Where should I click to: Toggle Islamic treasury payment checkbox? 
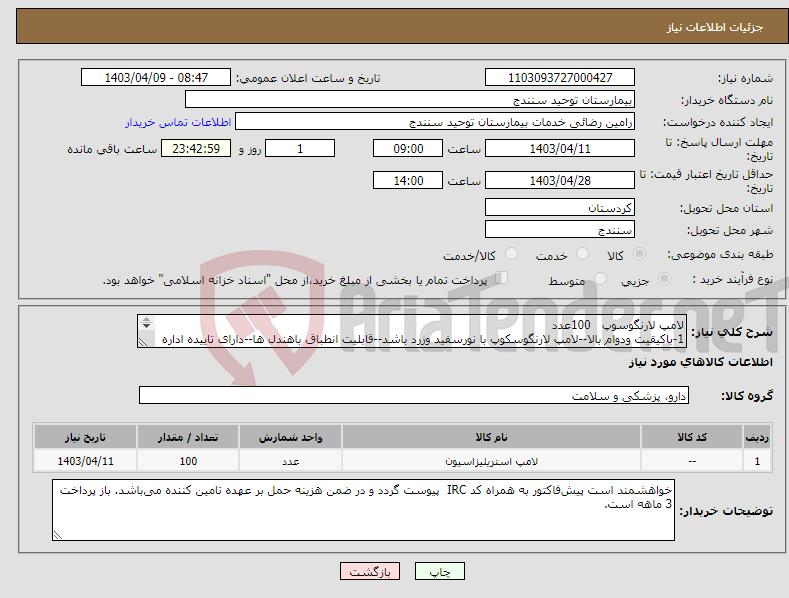[x=501, y=278]
